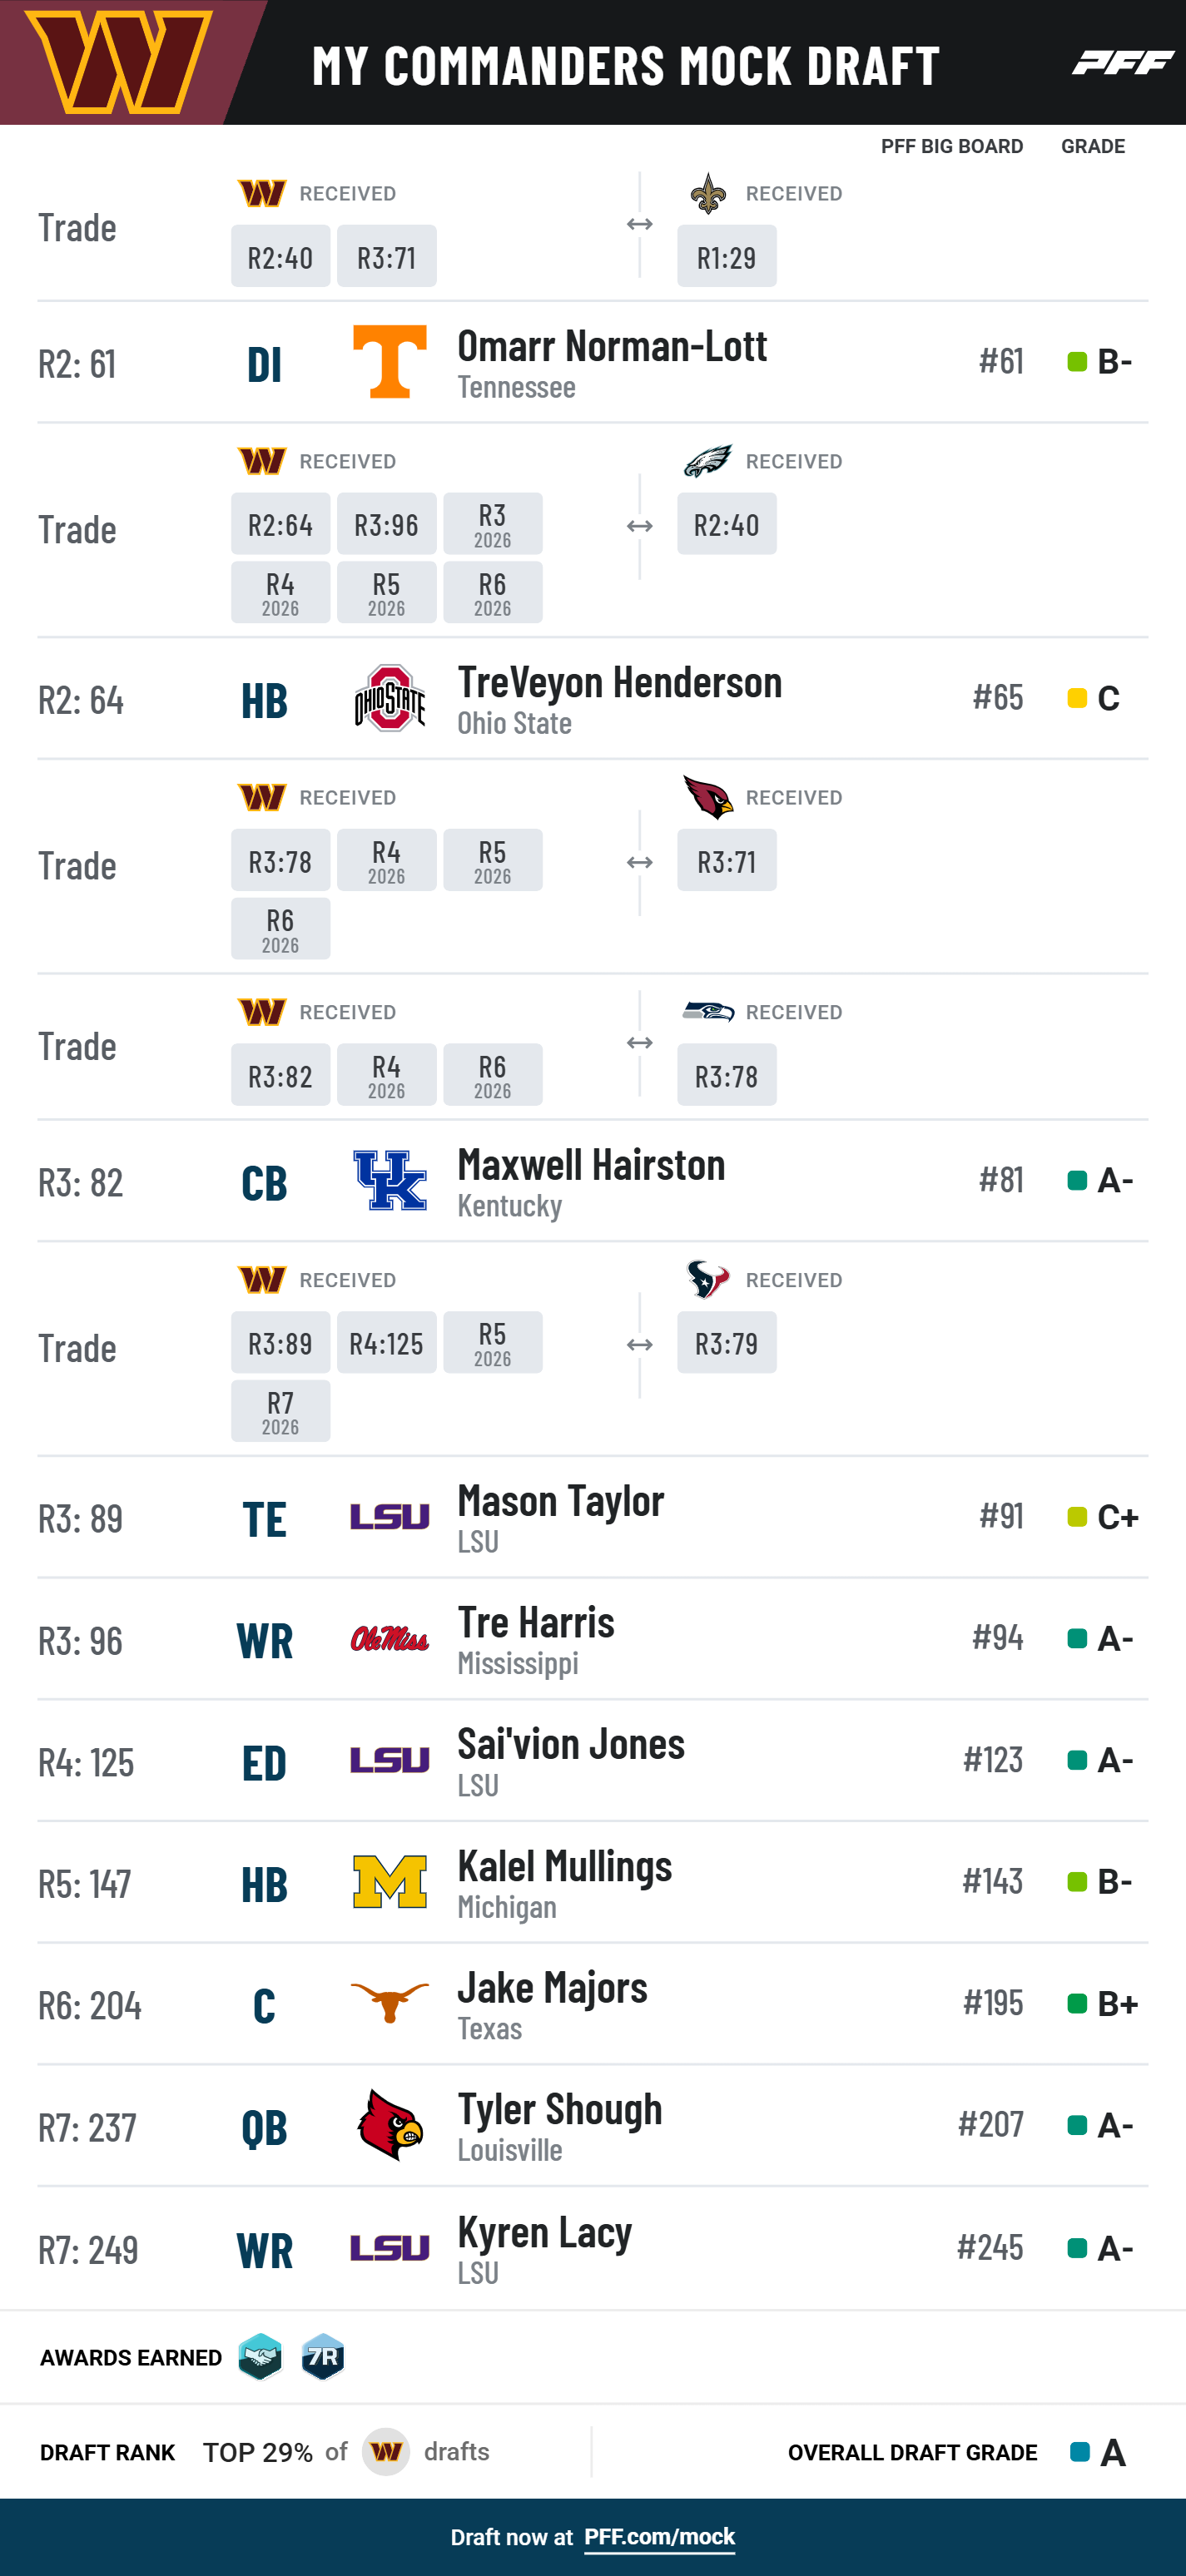Click the Texas Longhorns logo
Image resolution: width=1186 pixels, height=2576 pixels.
[x=390, y=2003]
